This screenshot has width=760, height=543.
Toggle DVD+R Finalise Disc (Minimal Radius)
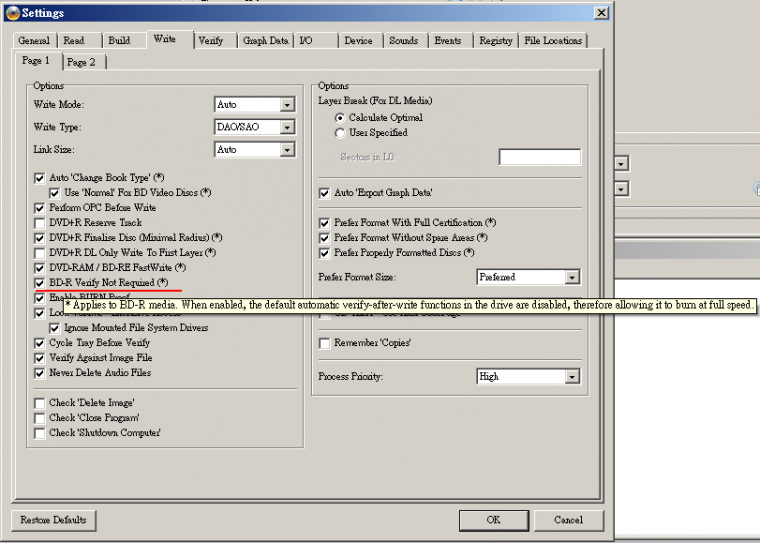click(40, 238)
